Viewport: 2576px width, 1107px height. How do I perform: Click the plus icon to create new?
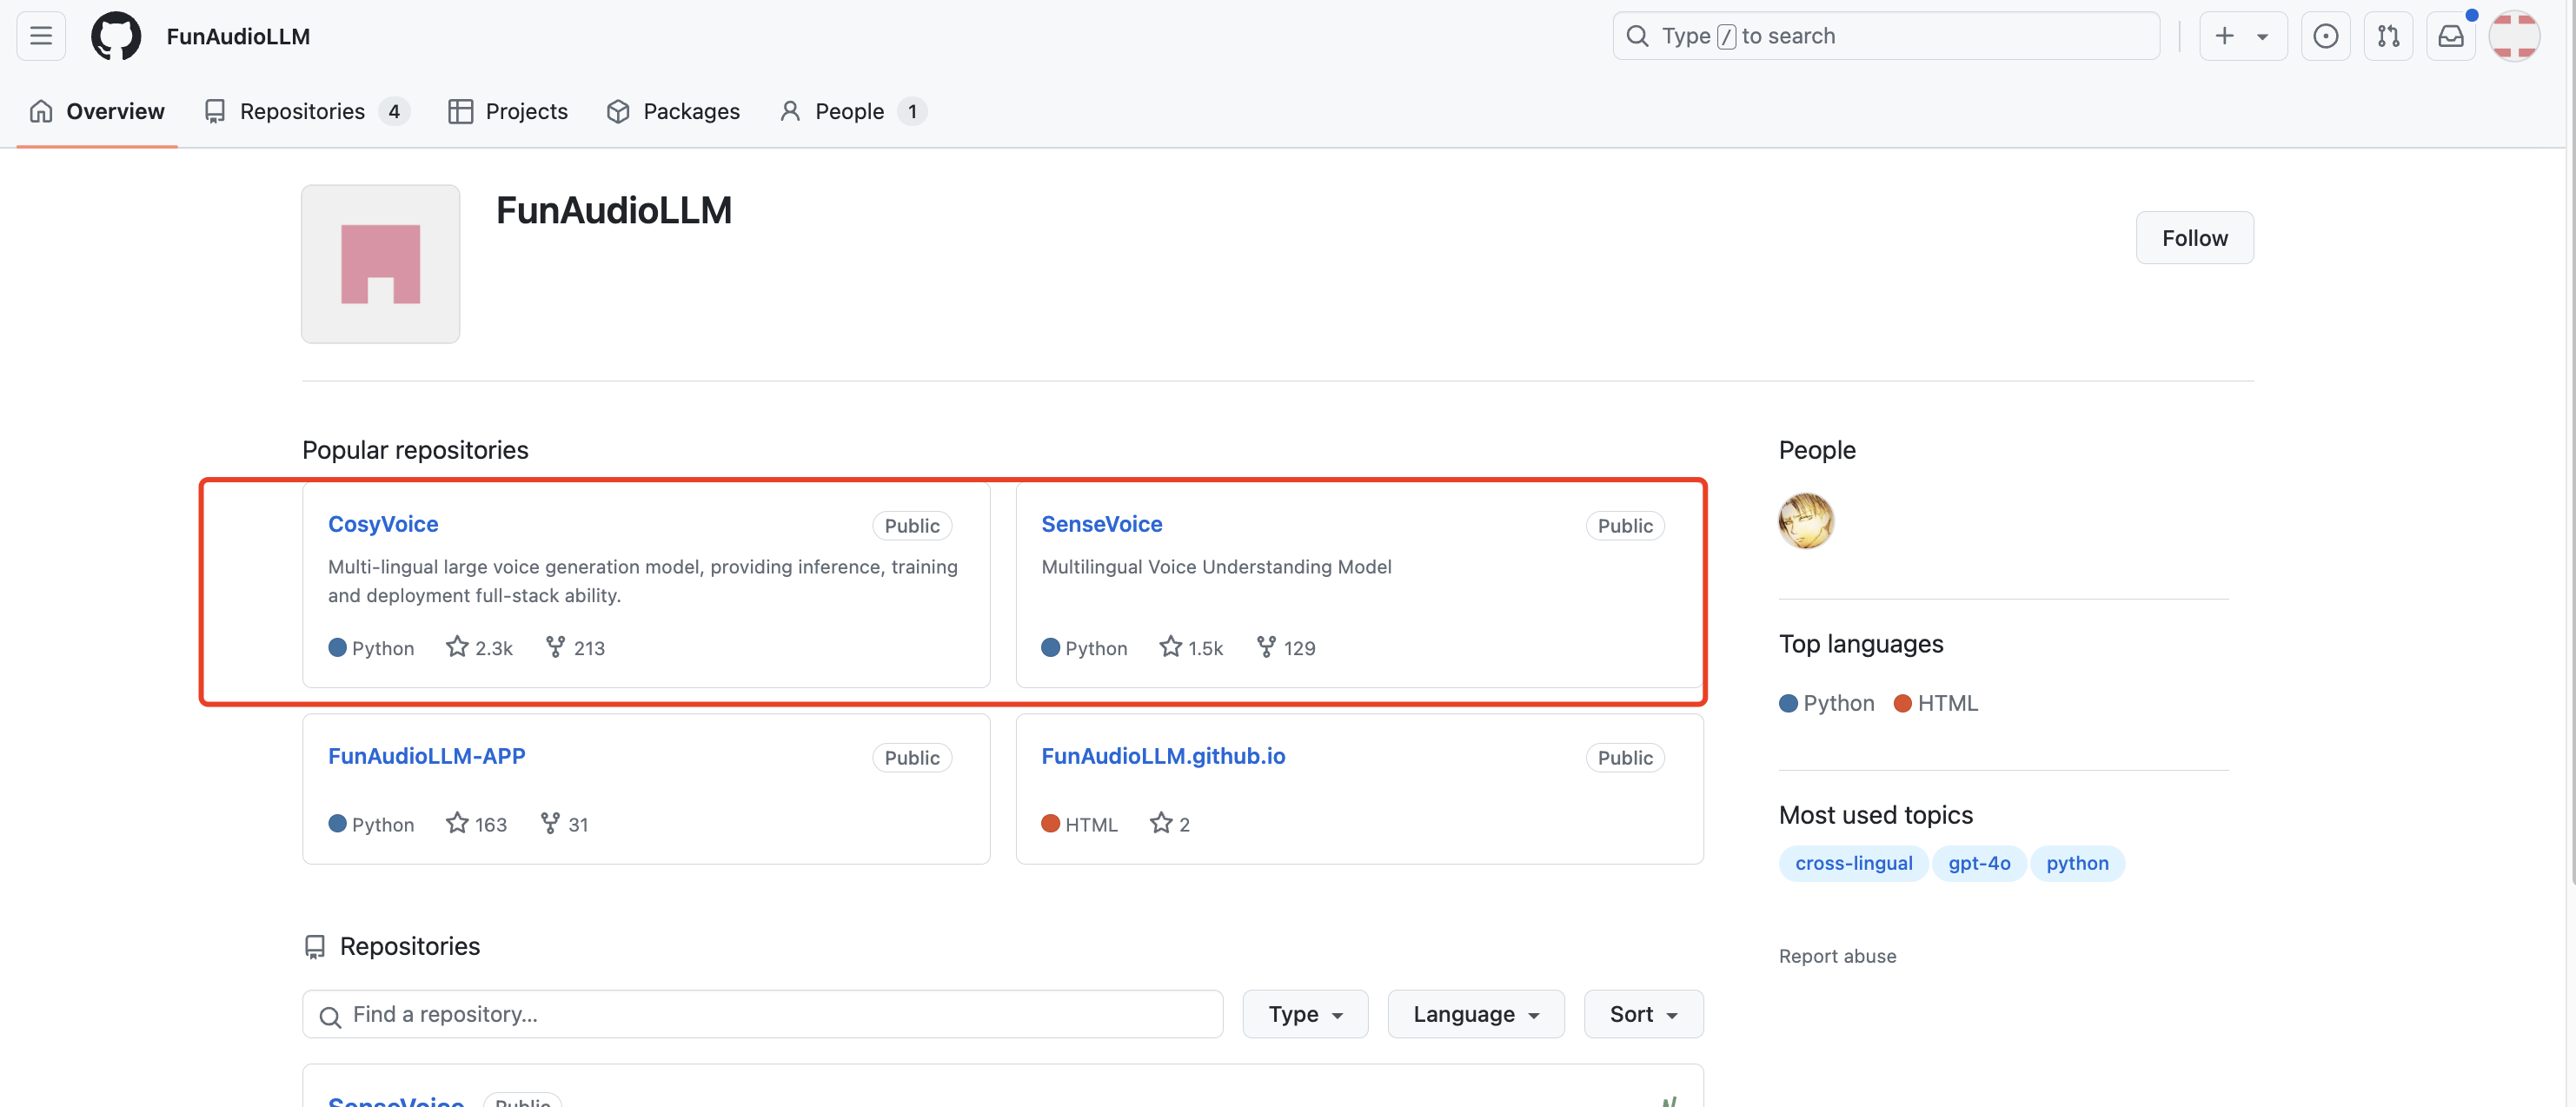[x=2224, y=36]
